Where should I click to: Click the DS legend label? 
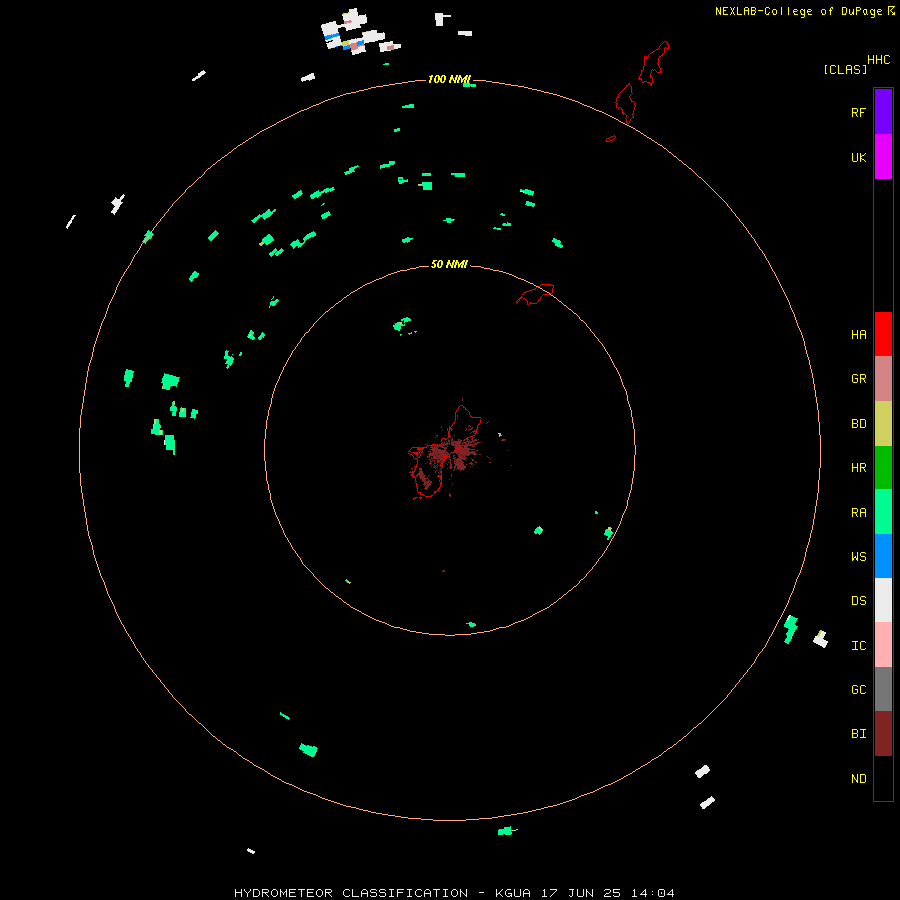click(x=858, y=600)
